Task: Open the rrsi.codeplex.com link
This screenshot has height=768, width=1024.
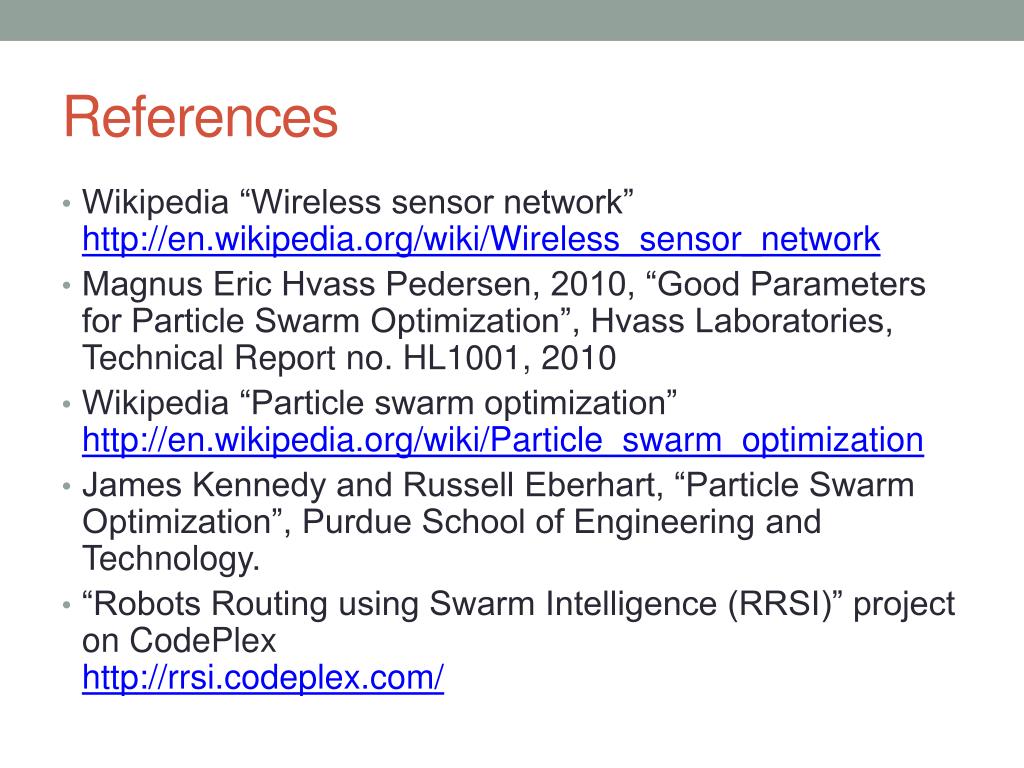Action: [x=263, y=678]
